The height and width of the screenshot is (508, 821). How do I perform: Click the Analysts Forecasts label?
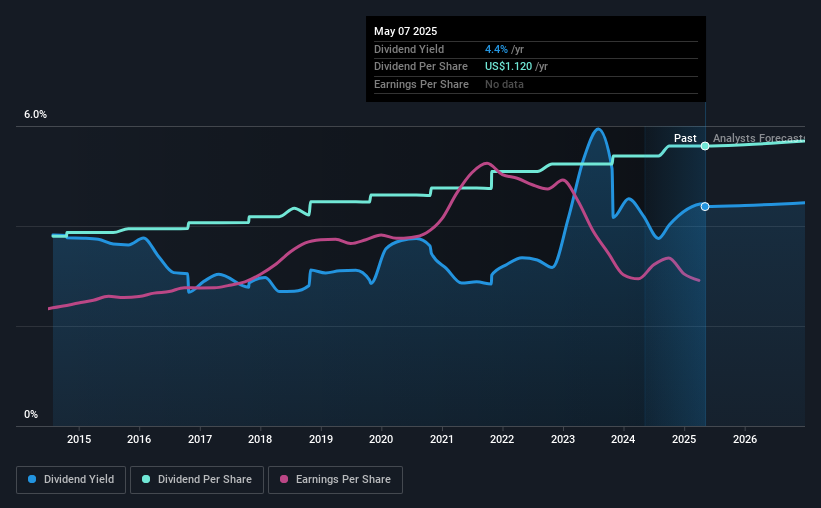coord(759,138)
